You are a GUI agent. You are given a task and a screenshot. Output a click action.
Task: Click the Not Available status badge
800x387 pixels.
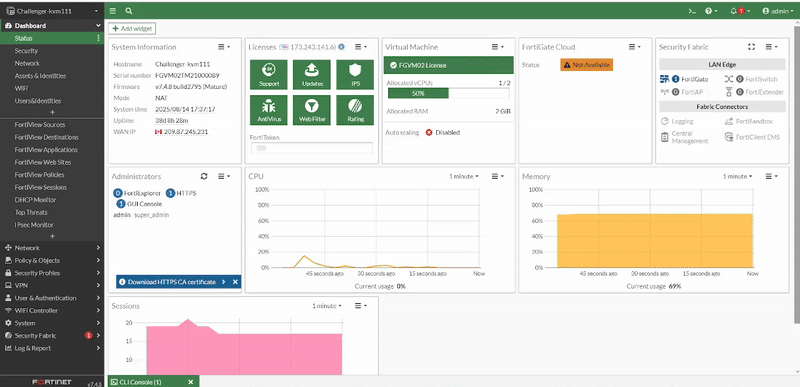[586, 65]
